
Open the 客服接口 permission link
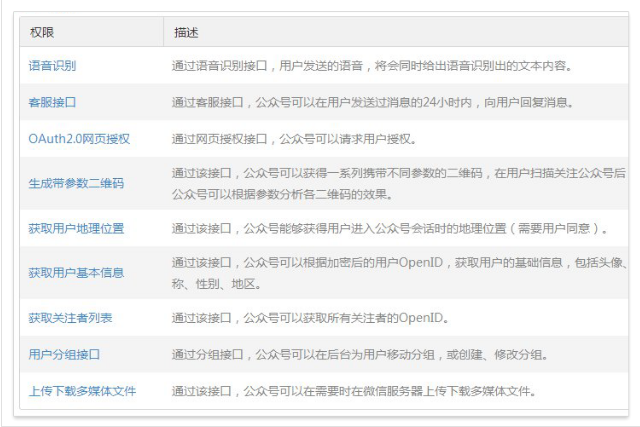(x=52, y=102)
